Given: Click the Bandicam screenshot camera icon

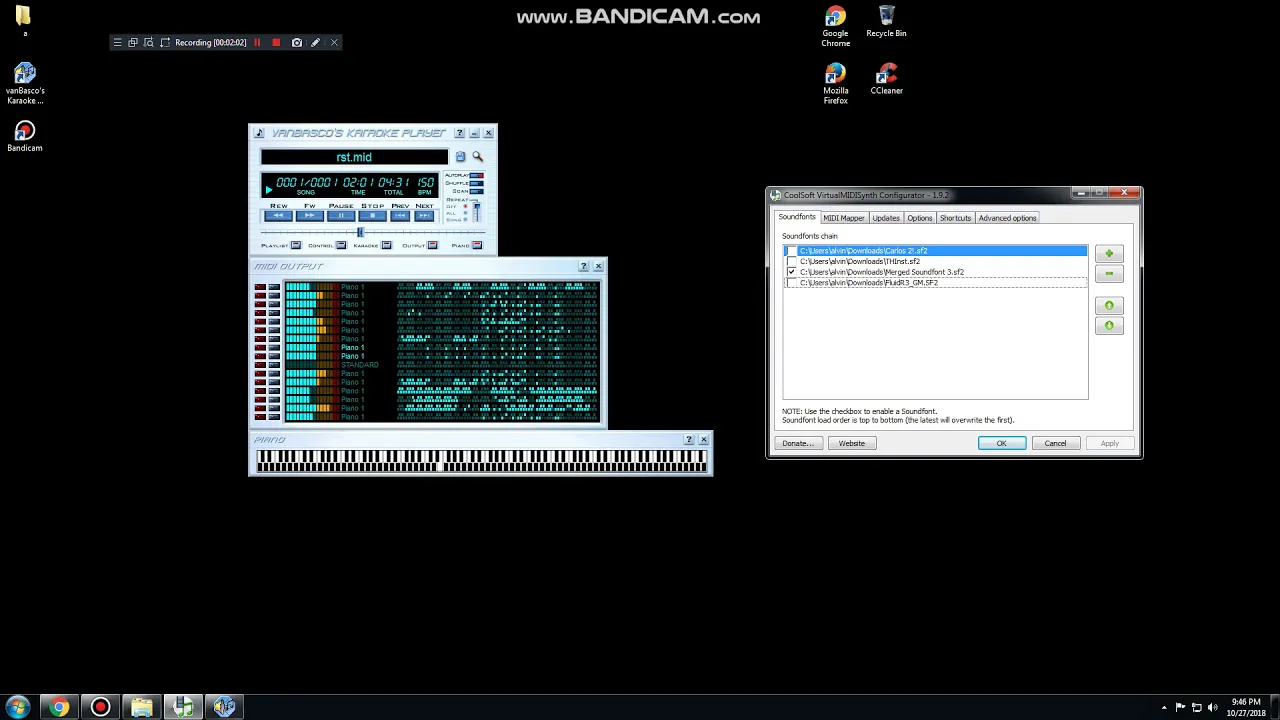Looking at the screenshot, I should (296, 43).
